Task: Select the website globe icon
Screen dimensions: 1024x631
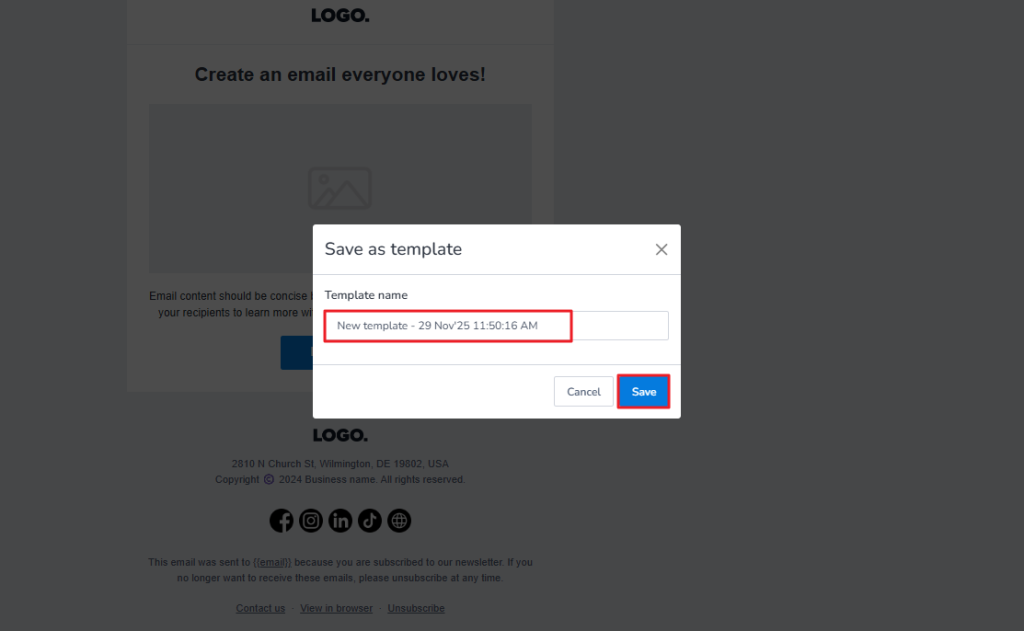Action: [398, 520]
